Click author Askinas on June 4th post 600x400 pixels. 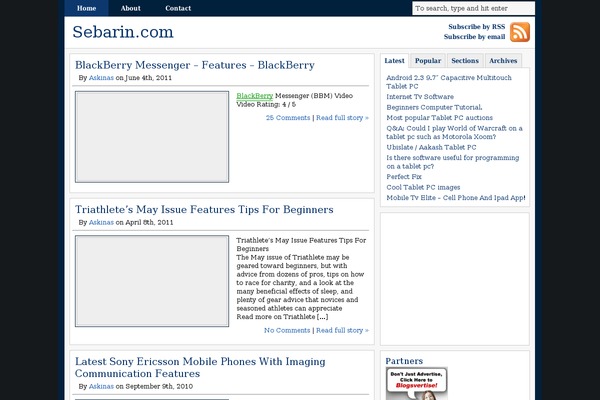pos(101,78)
